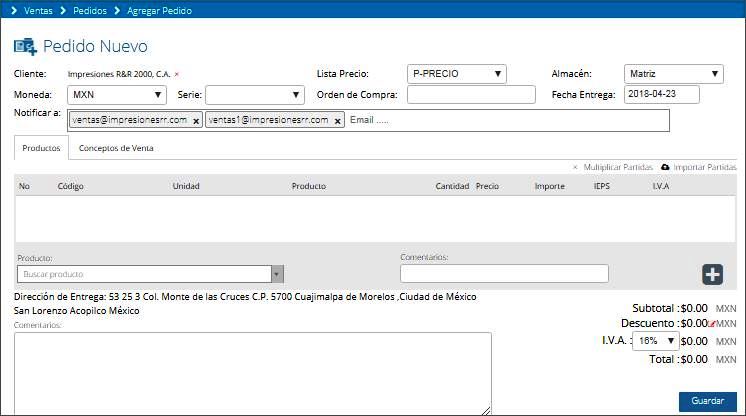Open the Almacén Matriz dropdown
This screenshot has height=416, width=746.
(x=674, y=74)
